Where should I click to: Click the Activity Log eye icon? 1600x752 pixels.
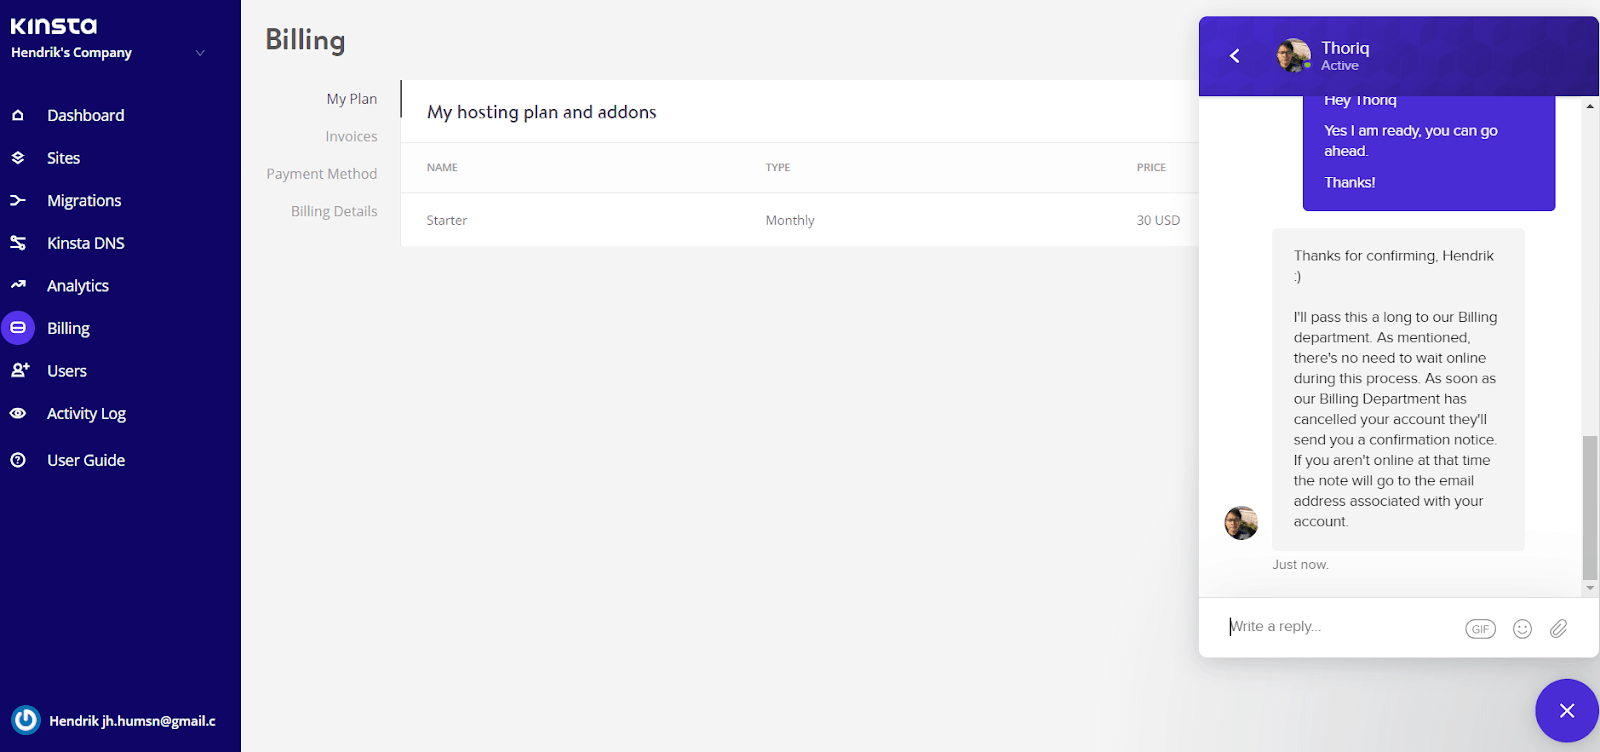(18, 413)
